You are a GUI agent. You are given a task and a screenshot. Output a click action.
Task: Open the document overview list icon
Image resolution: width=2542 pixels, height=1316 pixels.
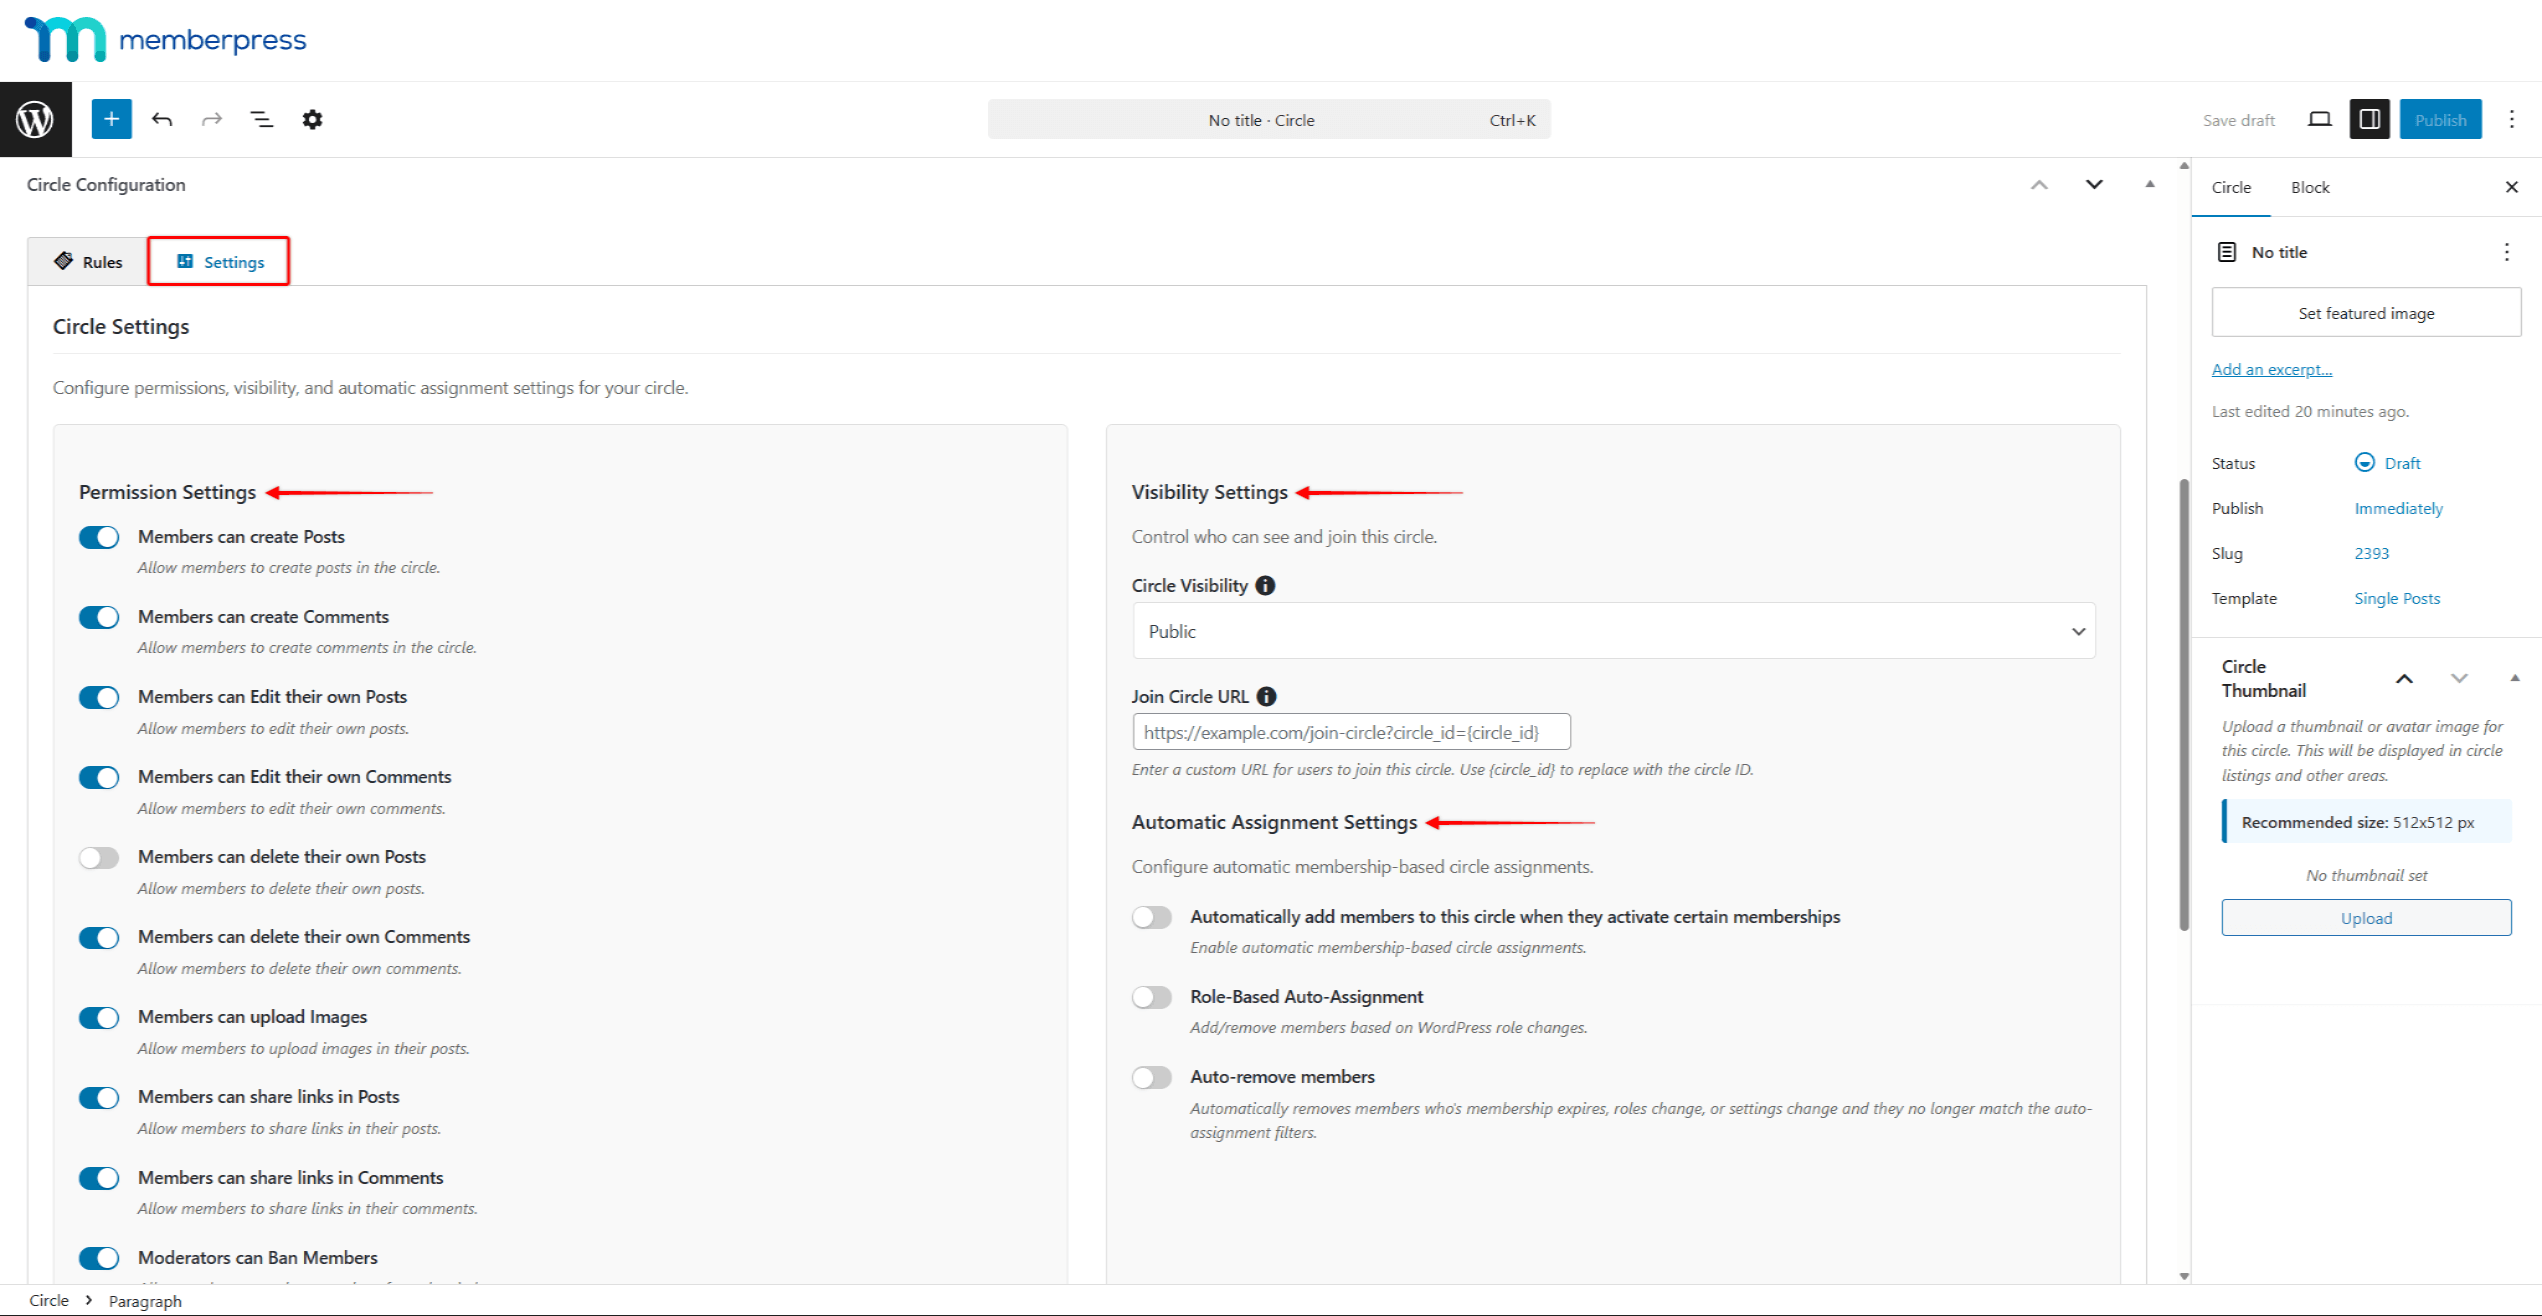261,119
